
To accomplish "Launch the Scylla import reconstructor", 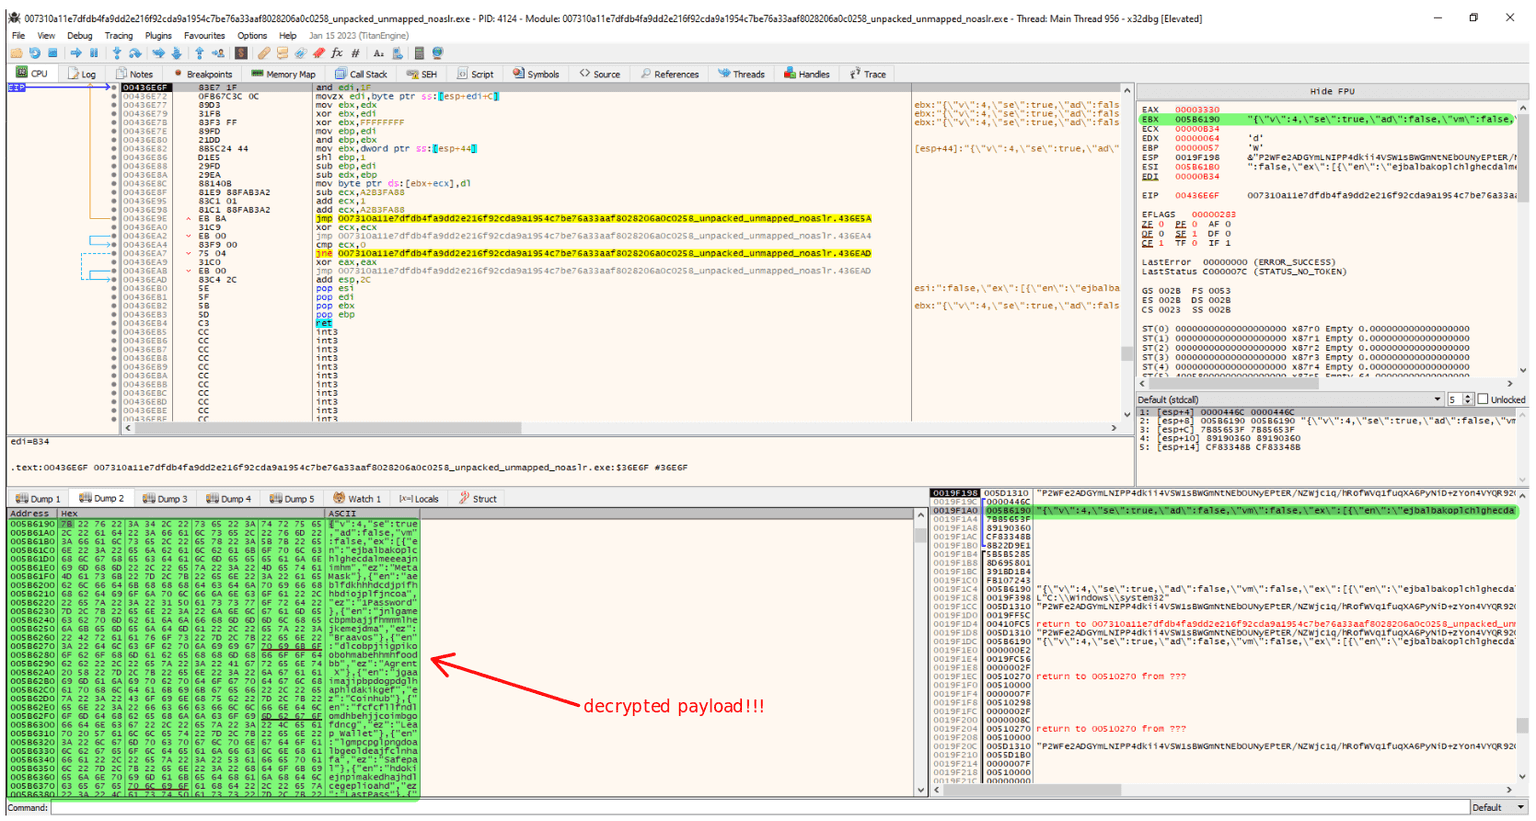I will pyautogui.click(x=239, y=52).
